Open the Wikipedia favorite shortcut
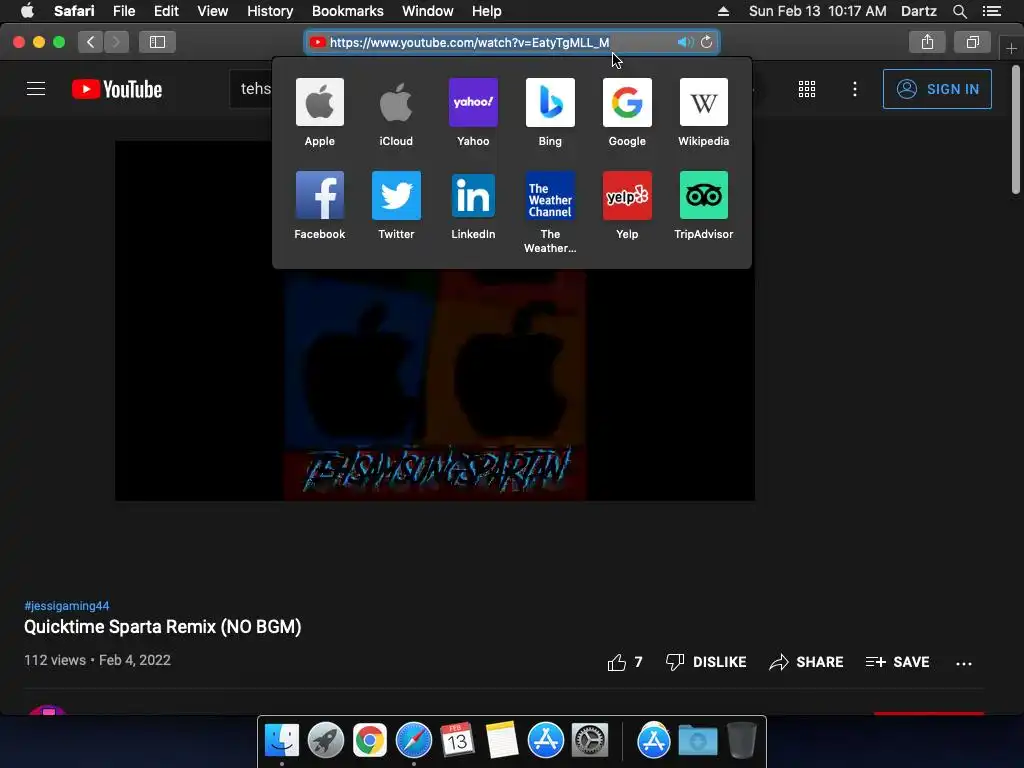Image resolution: width=1024 pixels, height=768 pixels. coord(703,112)
